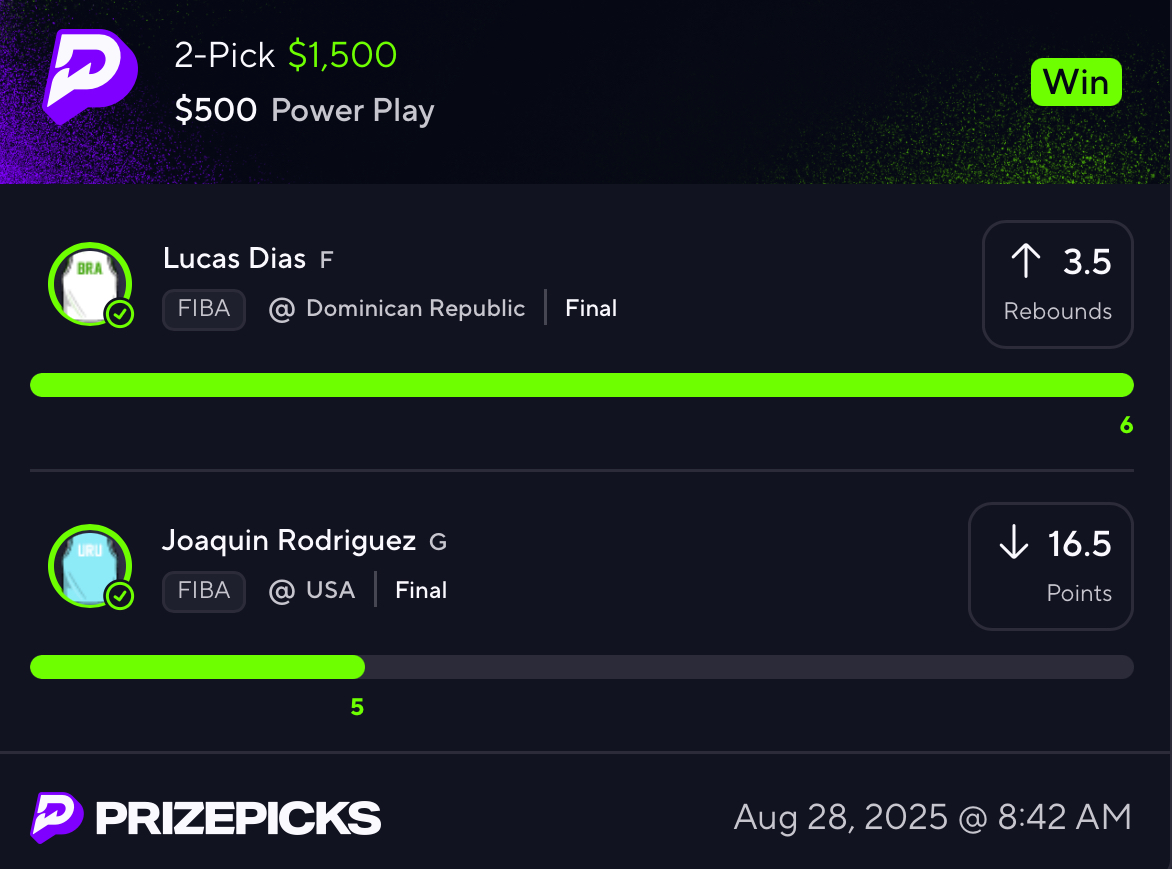Click the green Win badge
This screenshot has height=869, width=1172.
tap(1076, 81)
